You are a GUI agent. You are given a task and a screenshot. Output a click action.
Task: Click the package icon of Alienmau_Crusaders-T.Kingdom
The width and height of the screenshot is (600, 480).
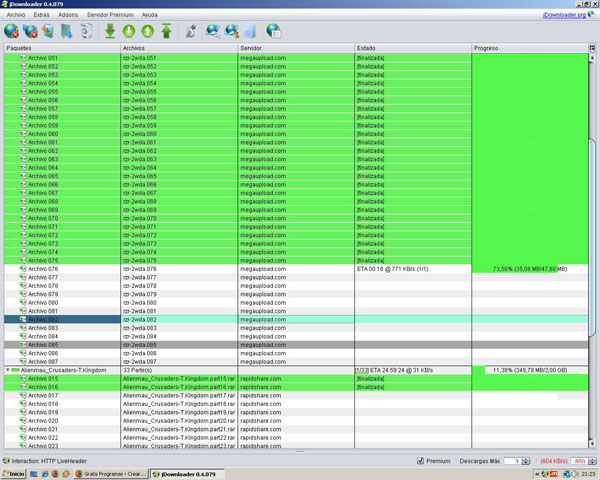pos(15,370)
